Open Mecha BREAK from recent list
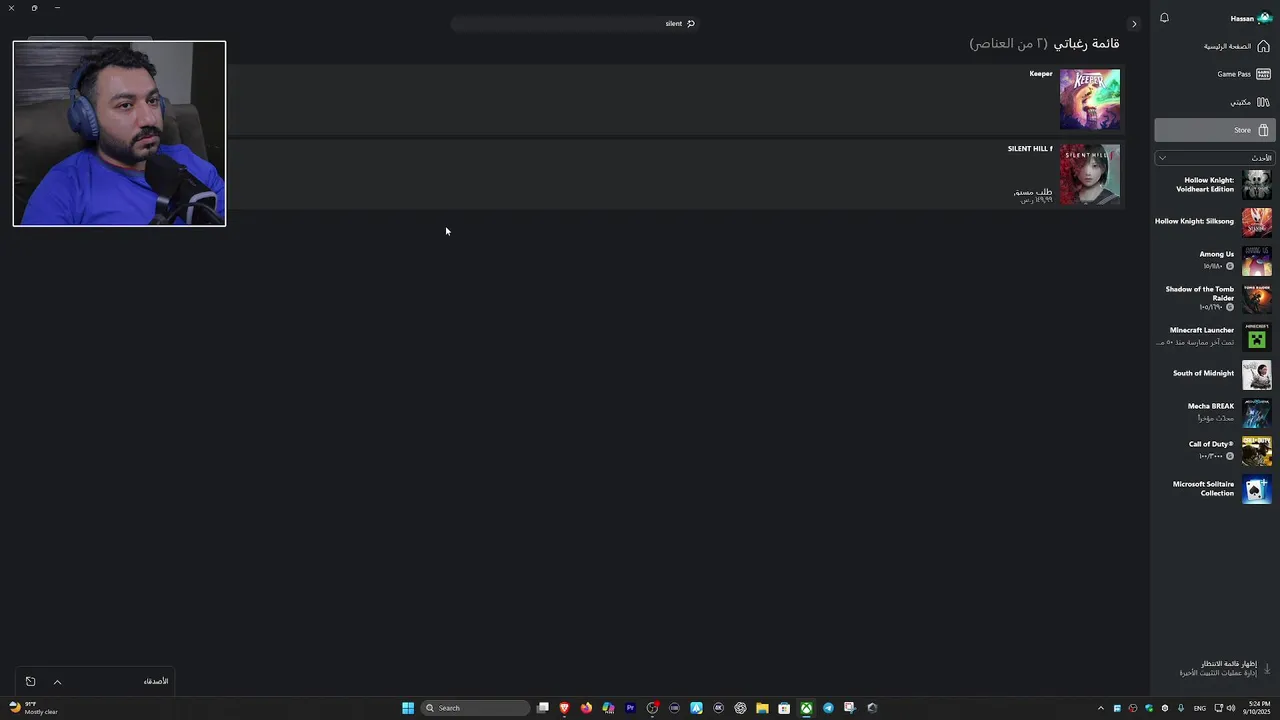 click(1214, 412)
